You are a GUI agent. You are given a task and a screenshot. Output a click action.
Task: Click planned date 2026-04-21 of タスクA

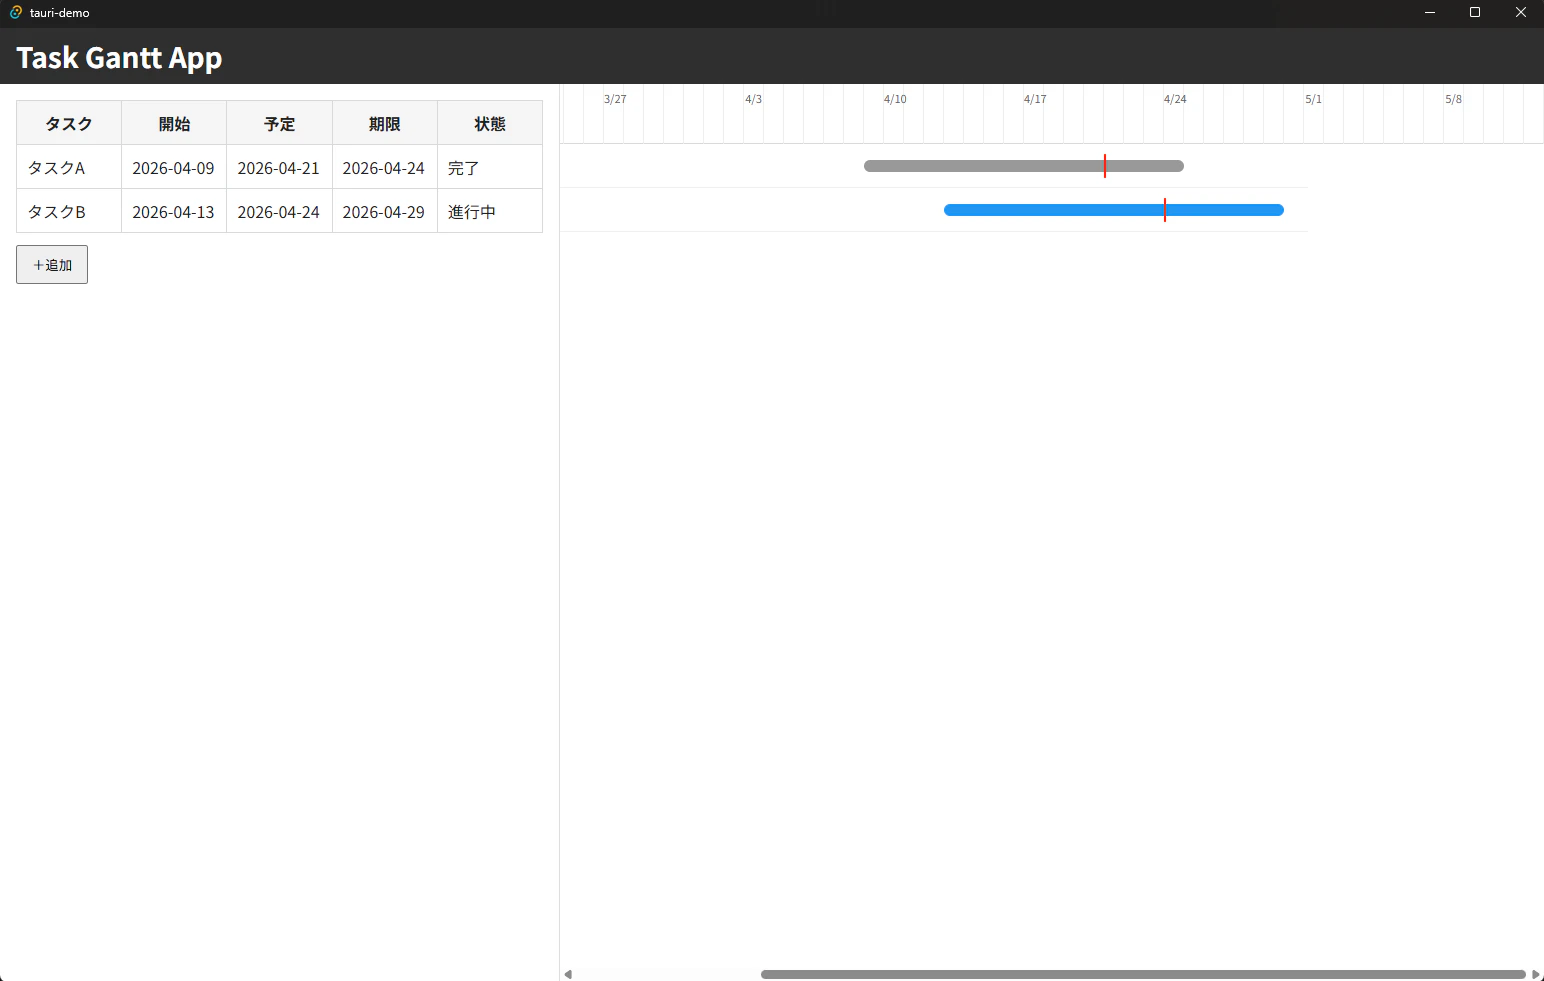coord(279,167)
